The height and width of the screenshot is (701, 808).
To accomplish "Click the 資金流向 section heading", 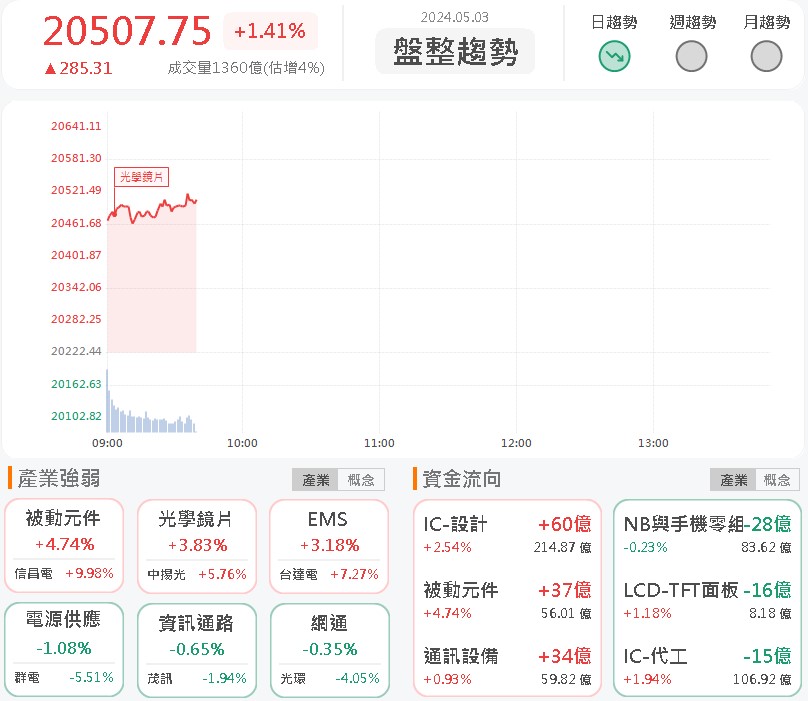I will [x=462, y=479].
